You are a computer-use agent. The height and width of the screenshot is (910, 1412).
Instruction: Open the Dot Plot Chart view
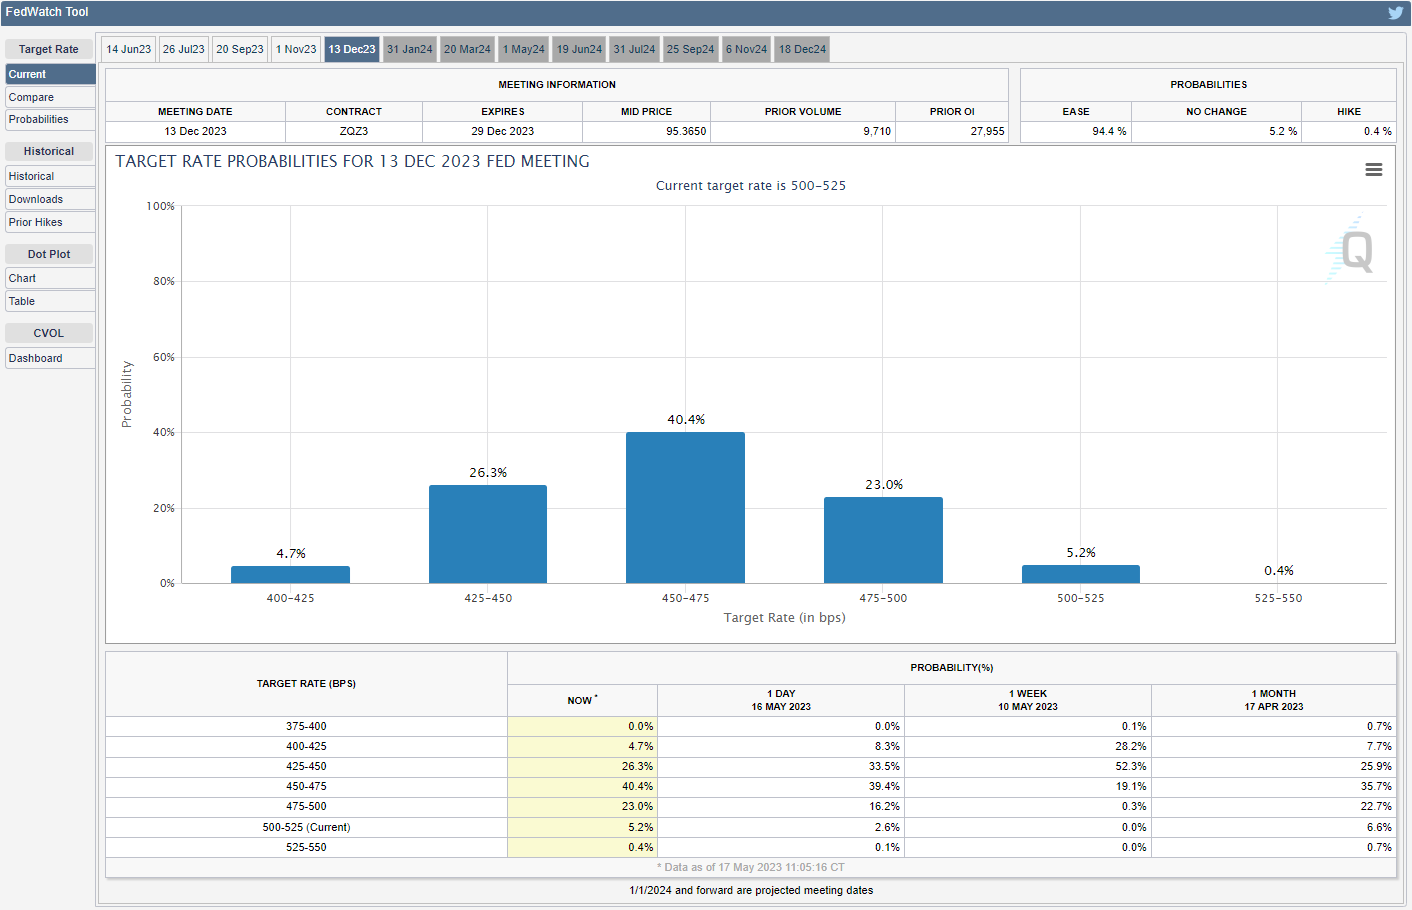[x=50, y=278]
